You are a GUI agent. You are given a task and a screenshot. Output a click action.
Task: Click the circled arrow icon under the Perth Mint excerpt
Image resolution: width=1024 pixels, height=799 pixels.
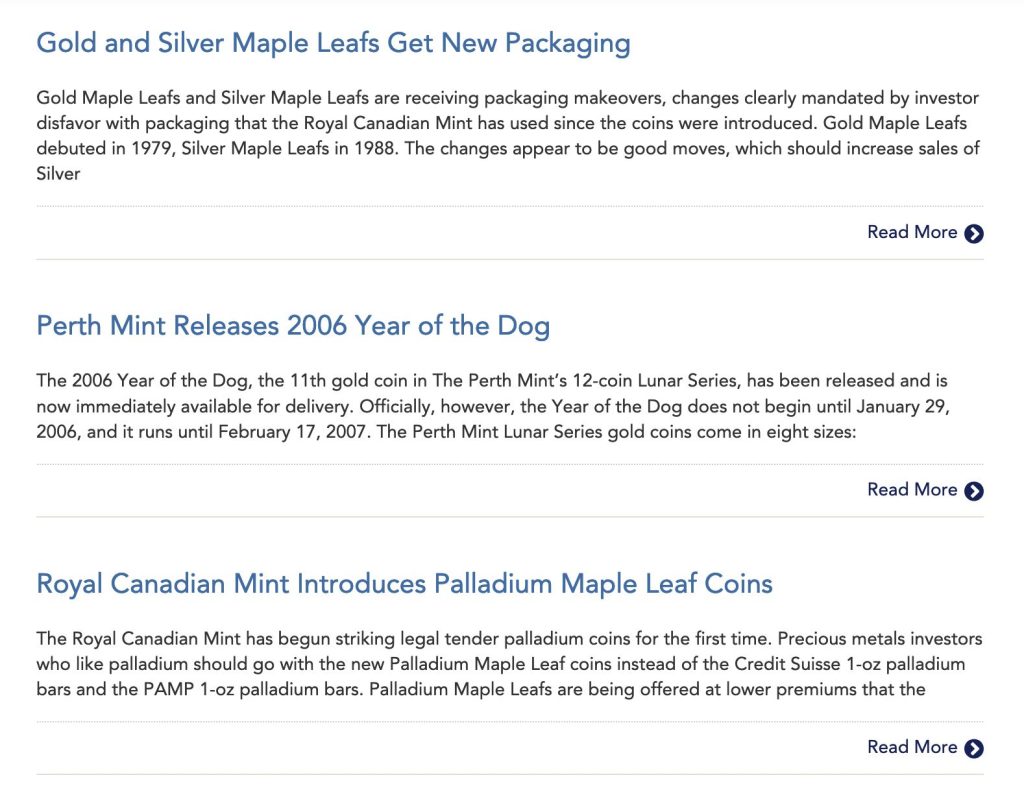click(x=974, y=490)
